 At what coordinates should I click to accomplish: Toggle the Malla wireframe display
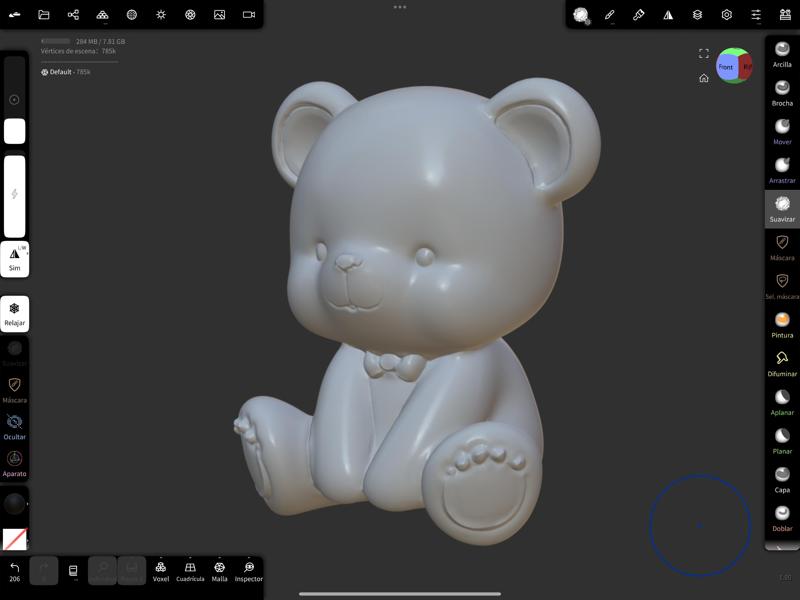(219, 571)
